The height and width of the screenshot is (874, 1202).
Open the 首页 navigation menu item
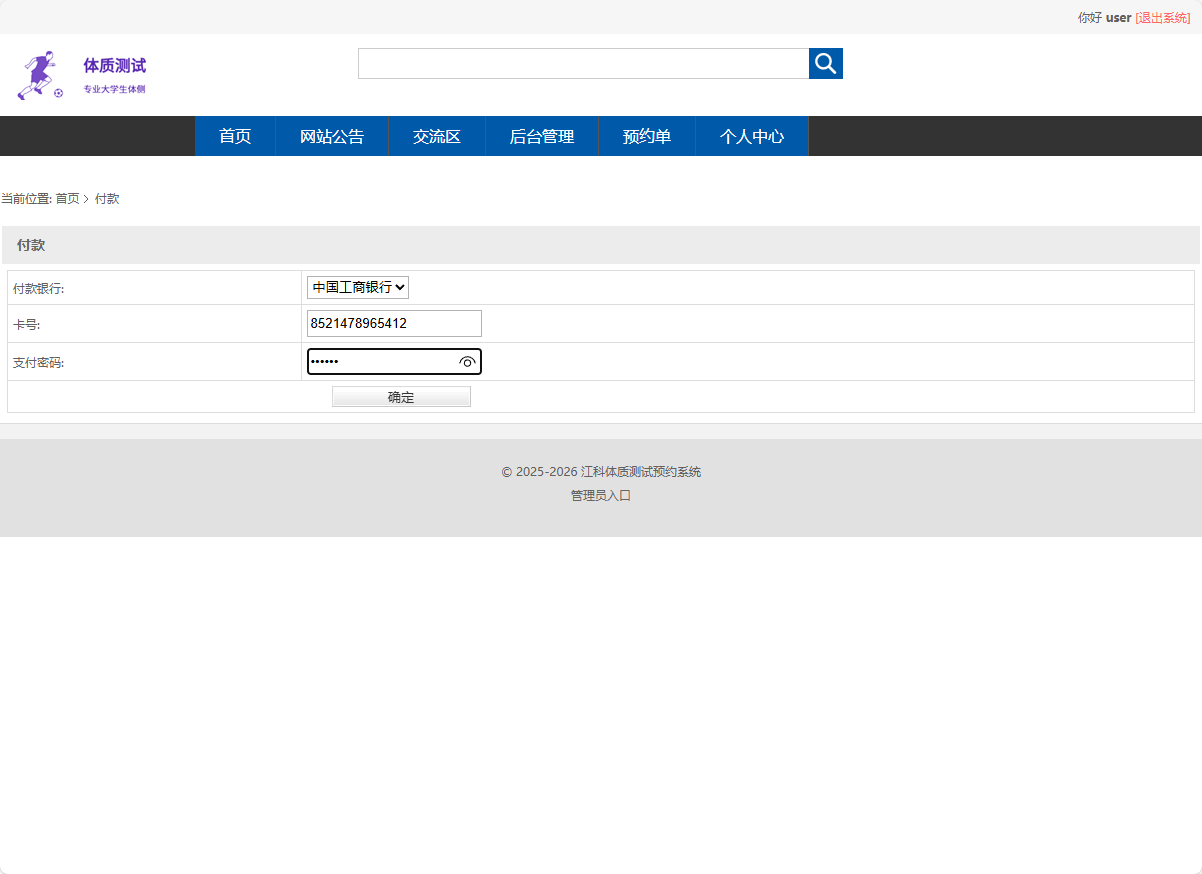235,136
